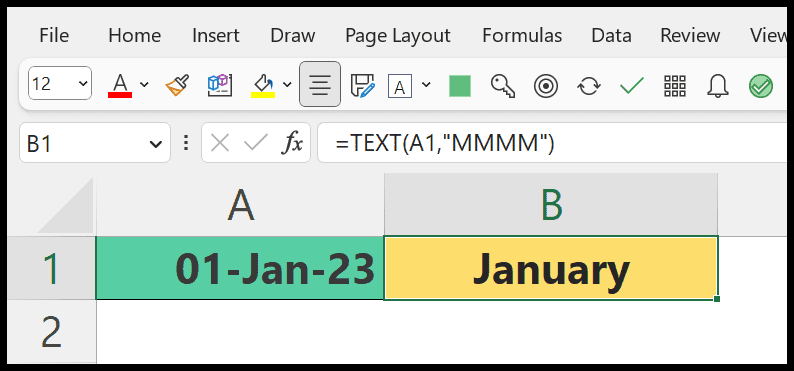The width and height of the screenshot is (794, 371).
Task: Click the green checkmark toolbar icon
Action: [631, 86]
